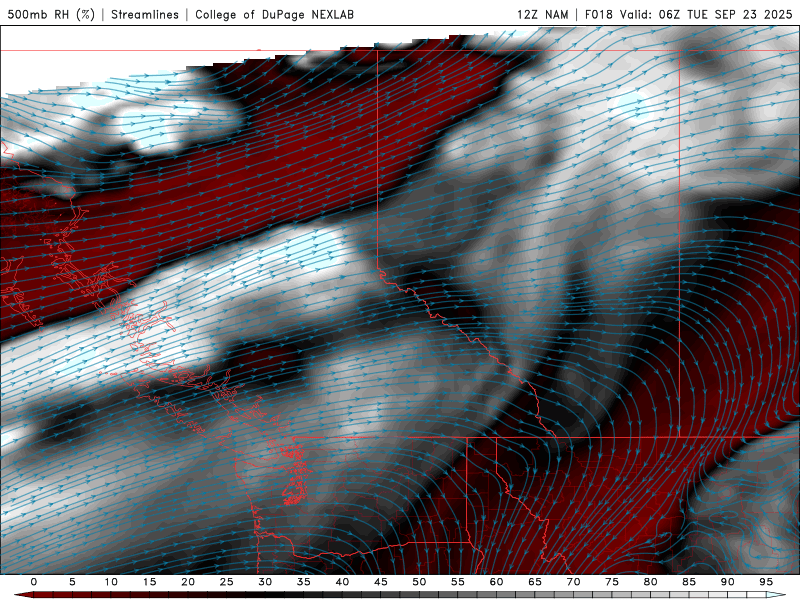
Task: Click the '25' label on the color scale
Action: click(x=226, y=582)
